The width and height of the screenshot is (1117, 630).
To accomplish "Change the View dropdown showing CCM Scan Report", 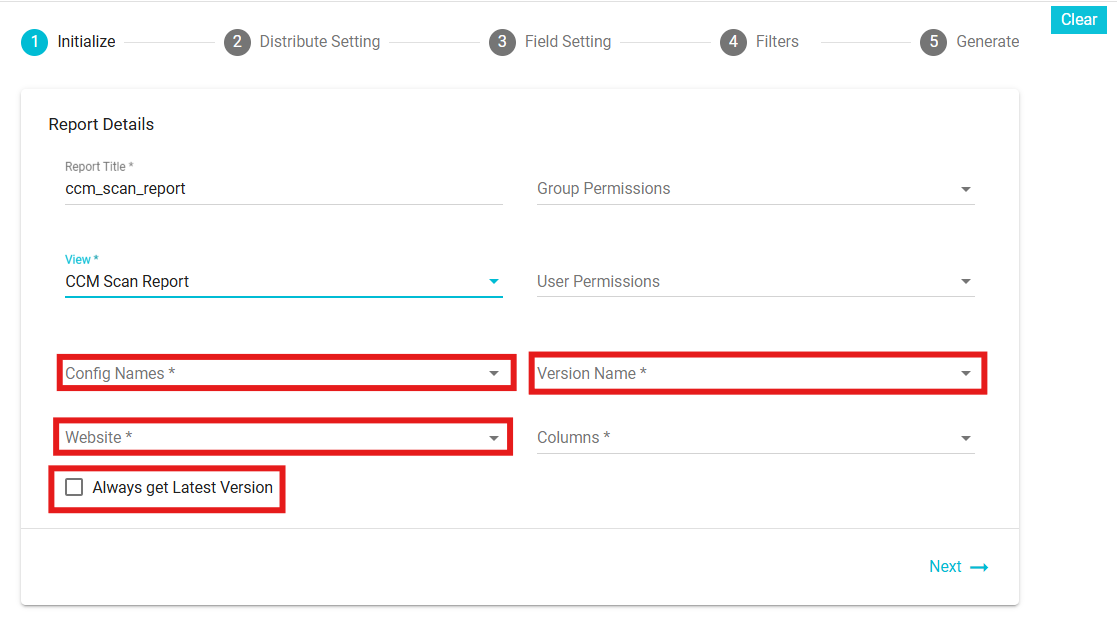I will click(283, 282).
